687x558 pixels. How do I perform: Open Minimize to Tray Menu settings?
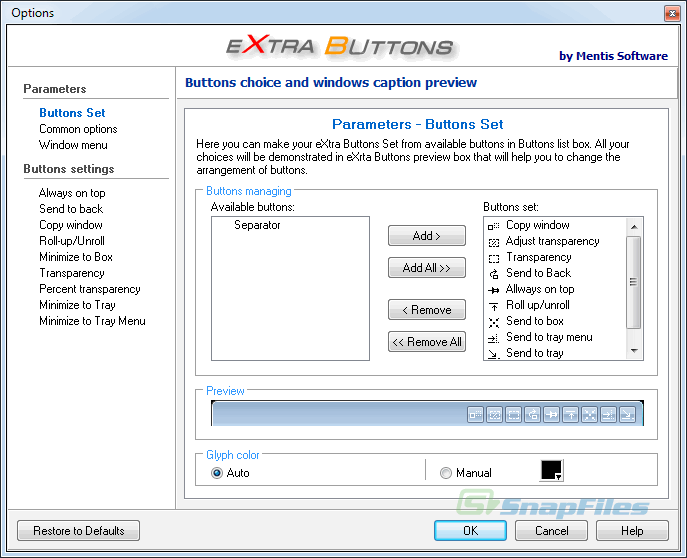tap(92, 321)
